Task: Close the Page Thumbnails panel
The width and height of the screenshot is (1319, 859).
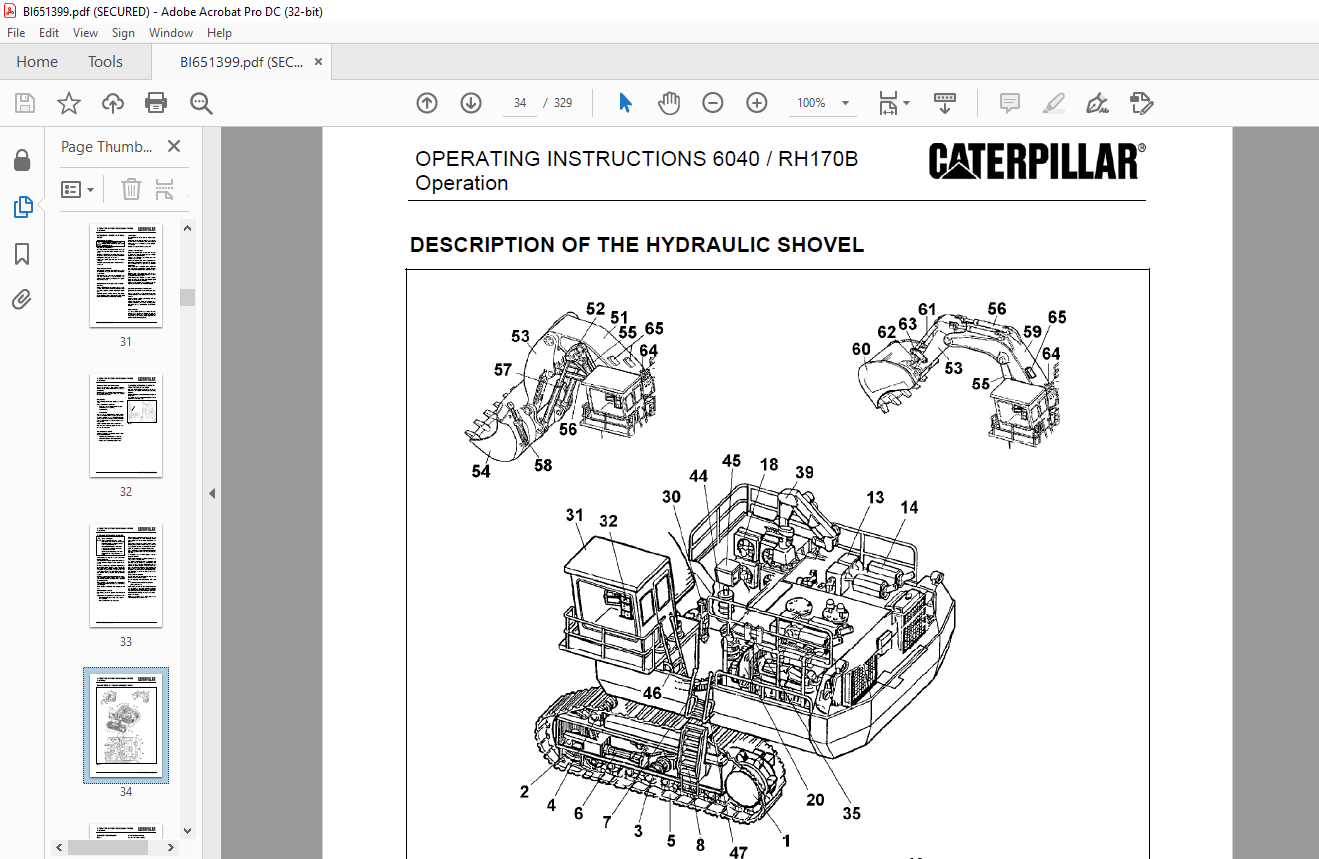Action: (174, 146)
